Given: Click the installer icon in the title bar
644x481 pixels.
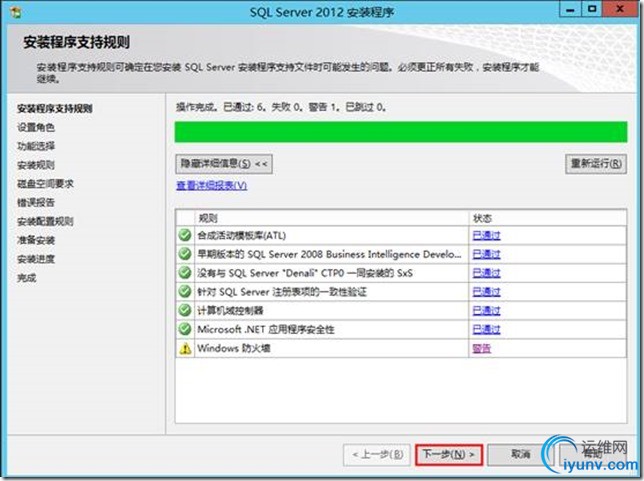Looking at the screenshot, I should tap(16, 12).
